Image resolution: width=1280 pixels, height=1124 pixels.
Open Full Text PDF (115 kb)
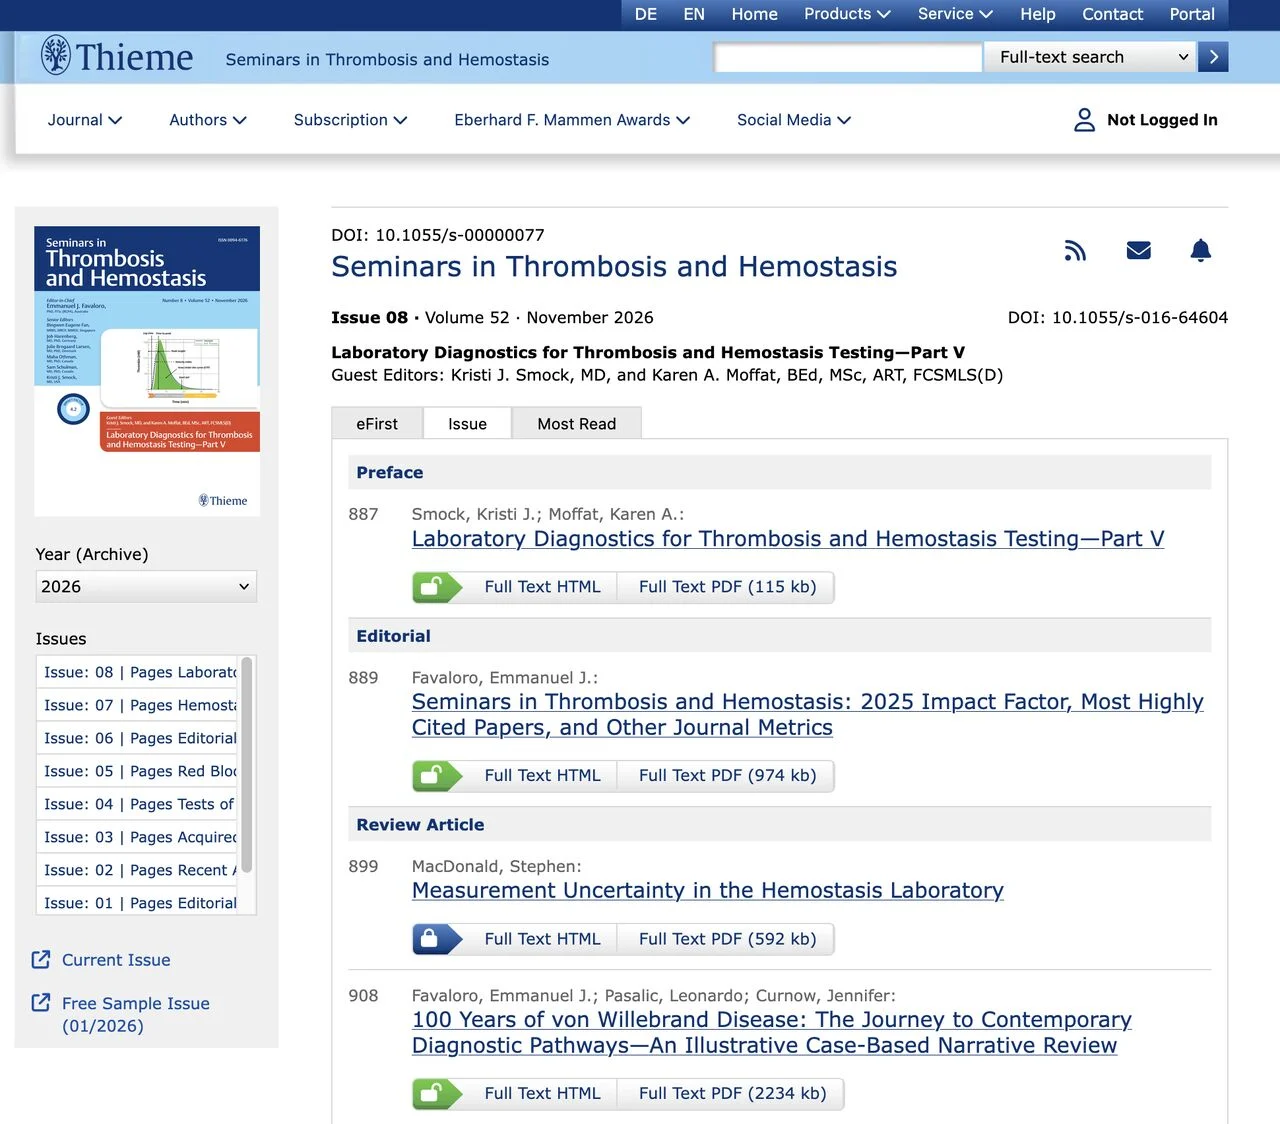coord(727,587)
